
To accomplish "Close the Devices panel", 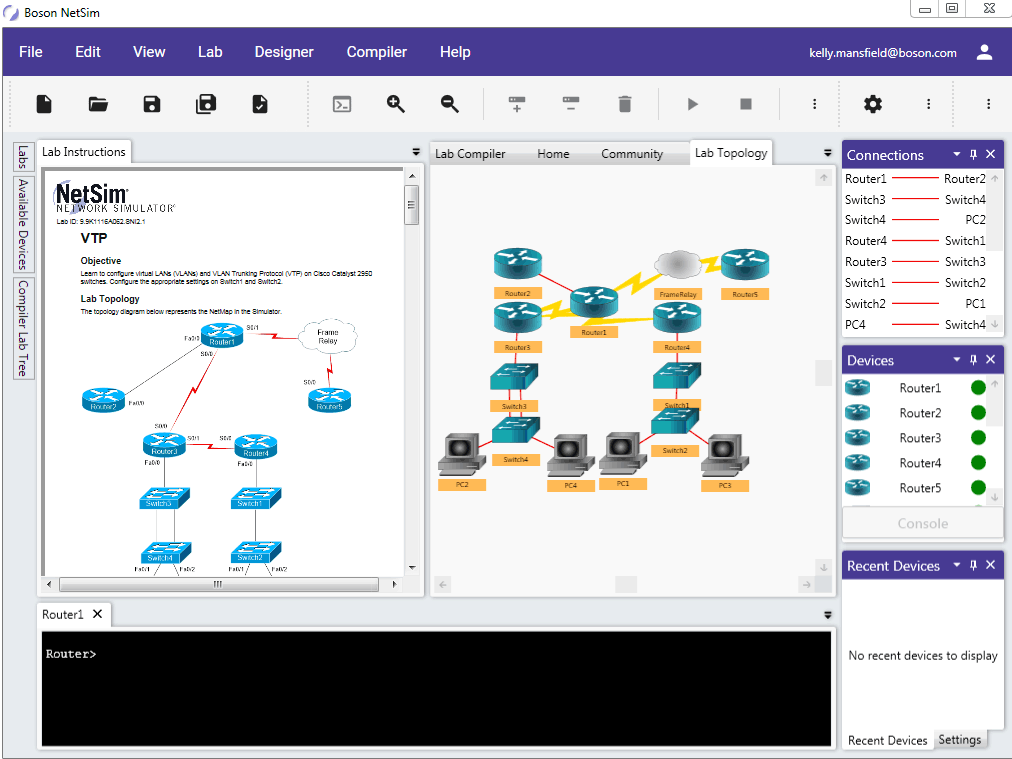I will (991, 359).
